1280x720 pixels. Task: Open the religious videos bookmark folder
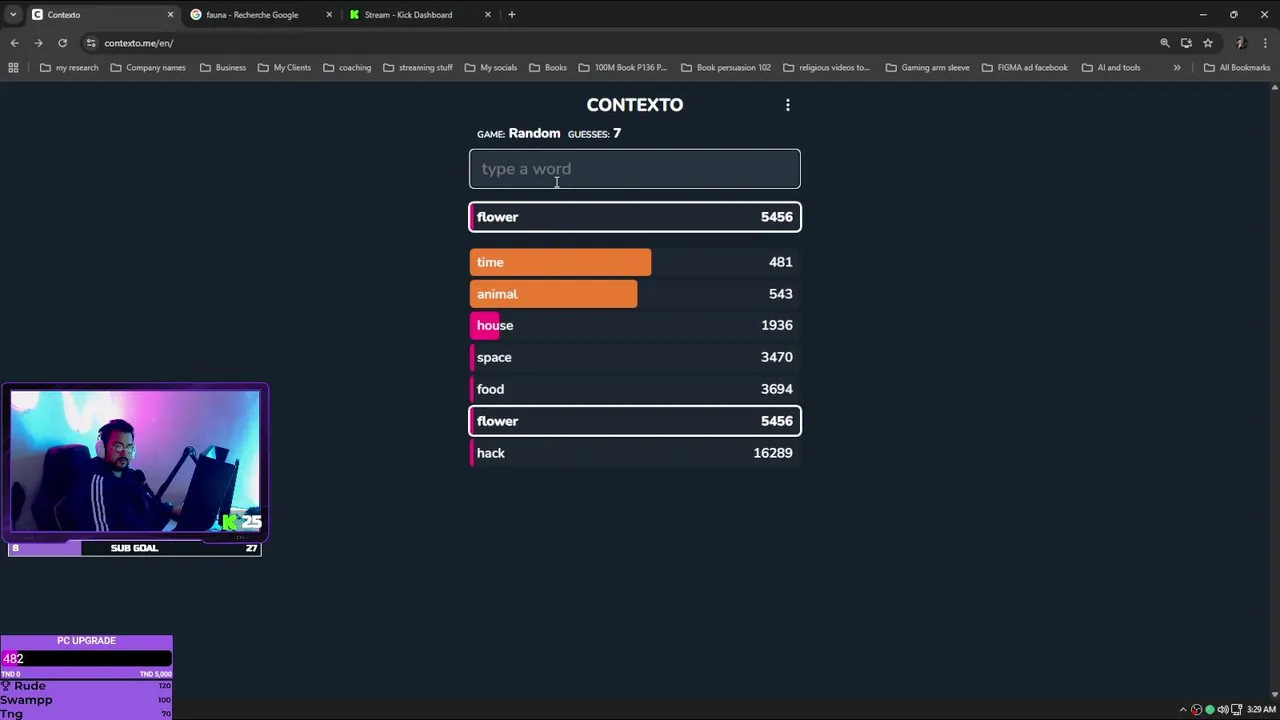pyautogui.click(x=826, y=68)
